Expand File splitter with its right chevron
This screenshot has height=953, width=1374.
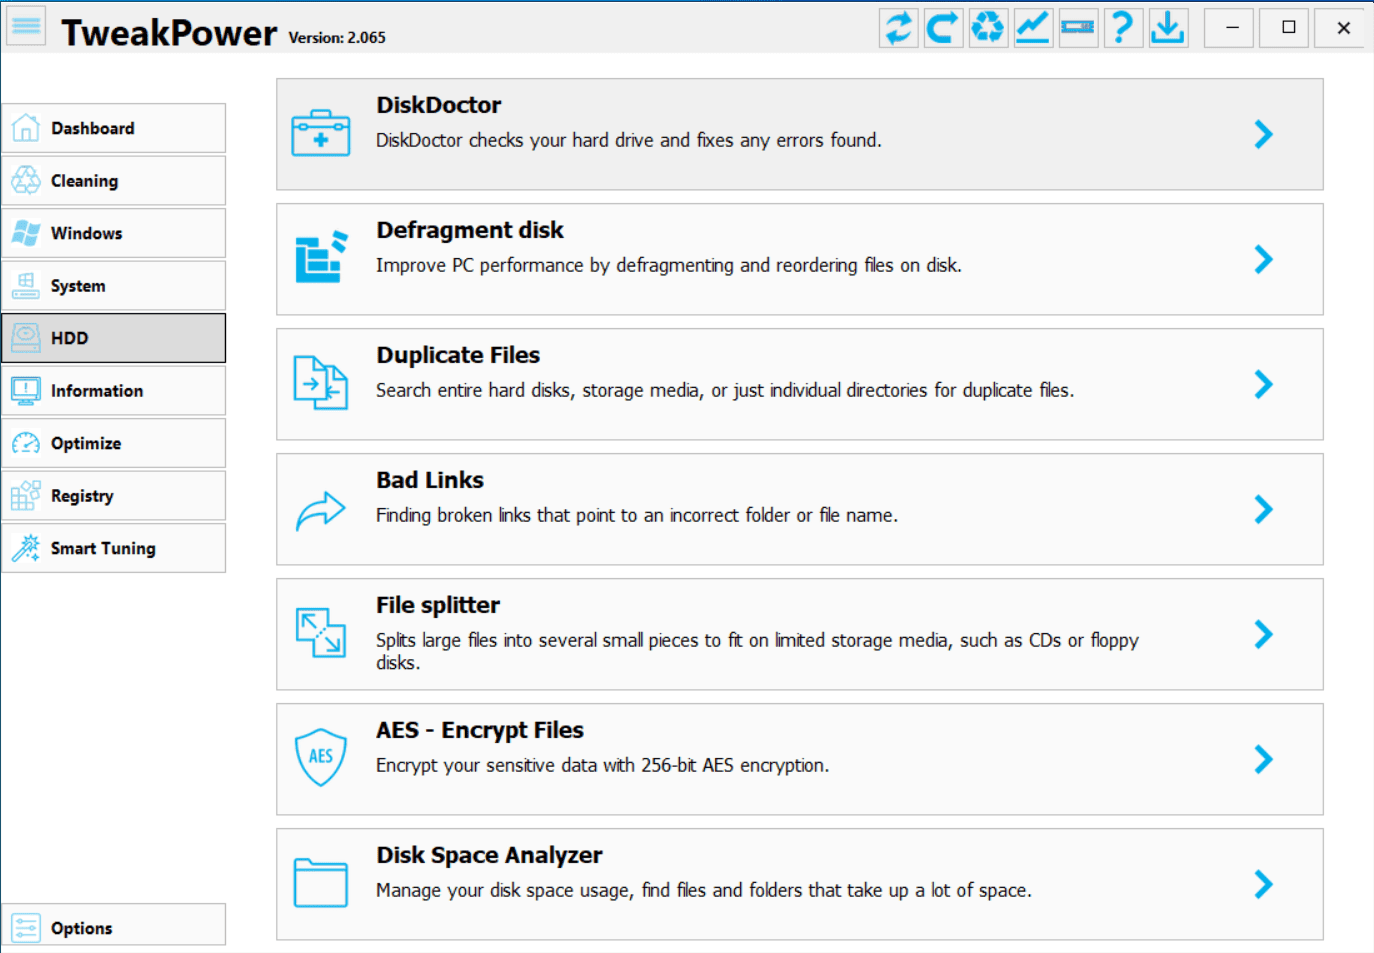(1264, 634)
